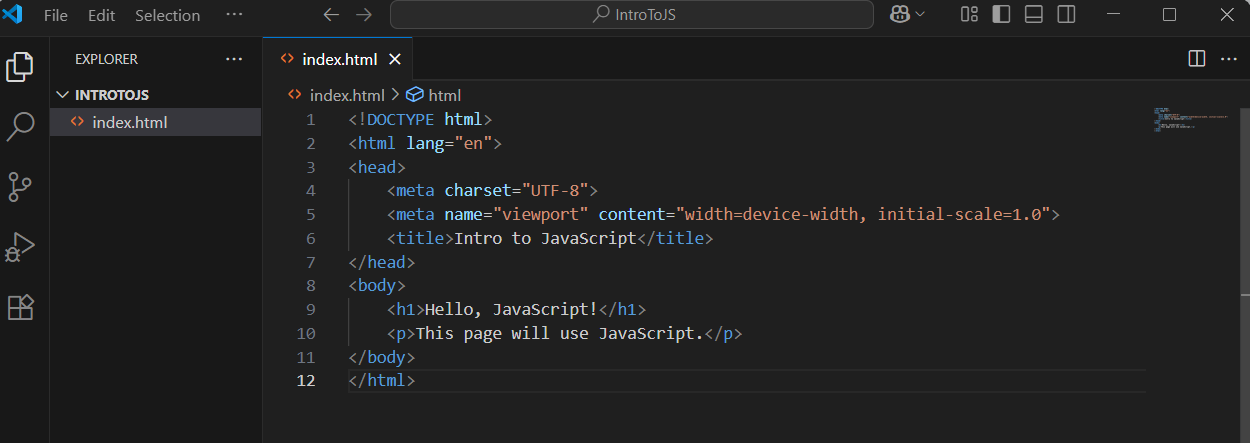Toggle the bottom Panel visibility

point(1034,15)
